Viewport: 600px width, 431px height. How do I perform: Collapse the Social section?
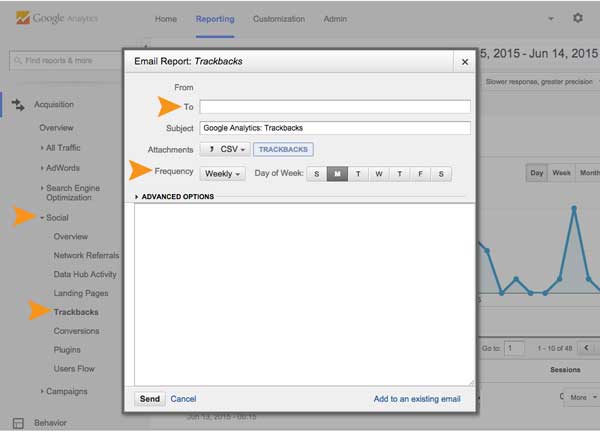pos(55,218)
